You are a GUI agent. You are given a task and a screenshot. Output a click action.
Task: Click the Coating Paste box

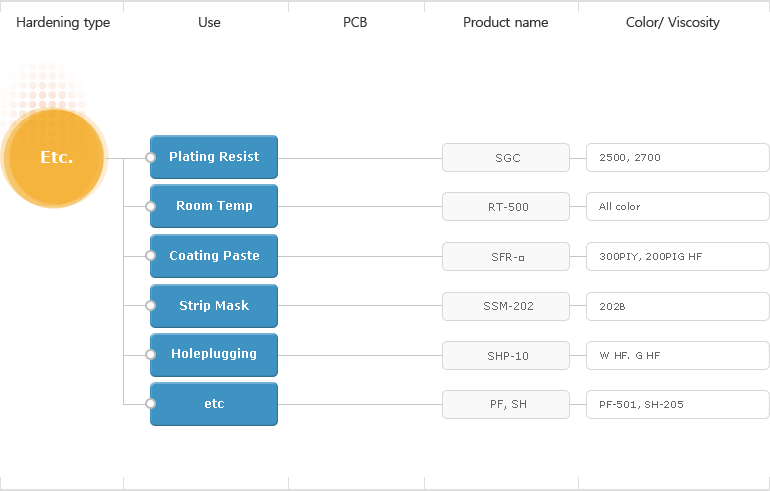(214, 256)
